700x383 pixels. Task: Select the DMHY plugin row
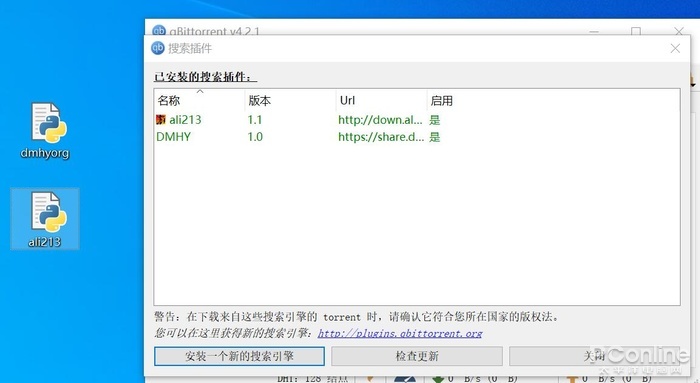click(417, 137)
